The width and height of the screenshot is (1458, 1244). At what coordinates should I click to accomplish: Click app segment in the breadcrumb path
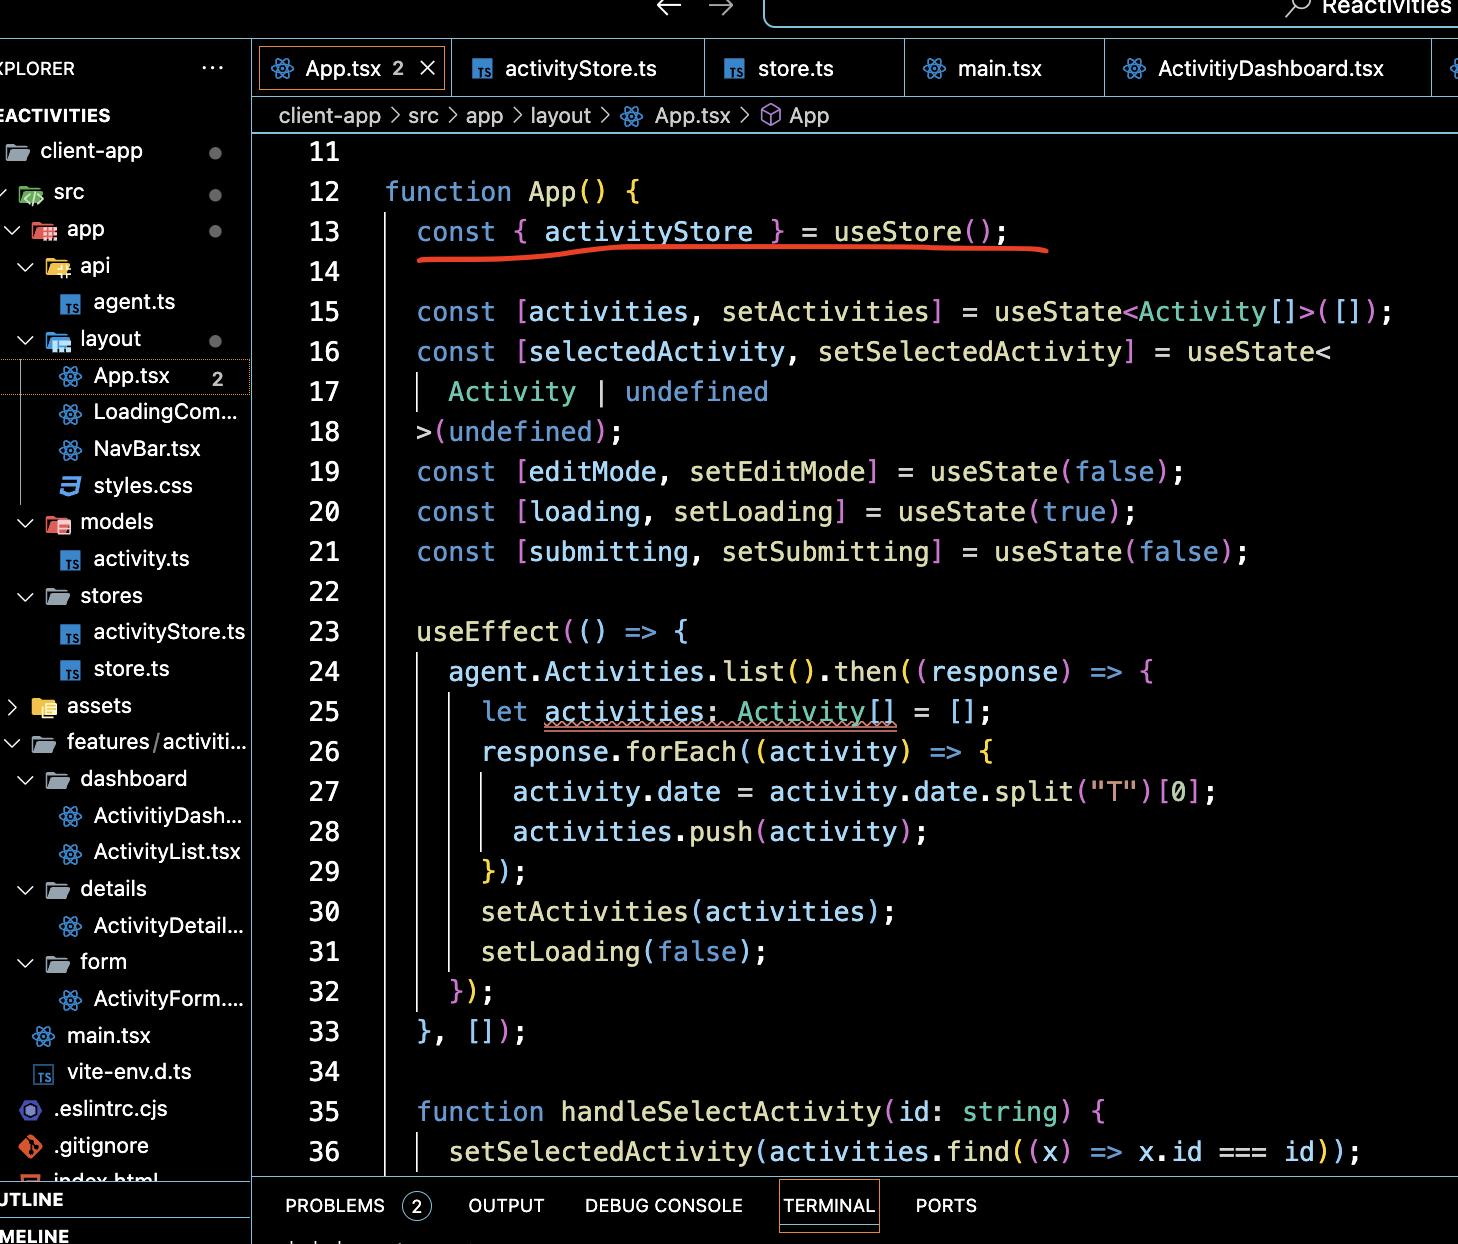pos(484,116)
